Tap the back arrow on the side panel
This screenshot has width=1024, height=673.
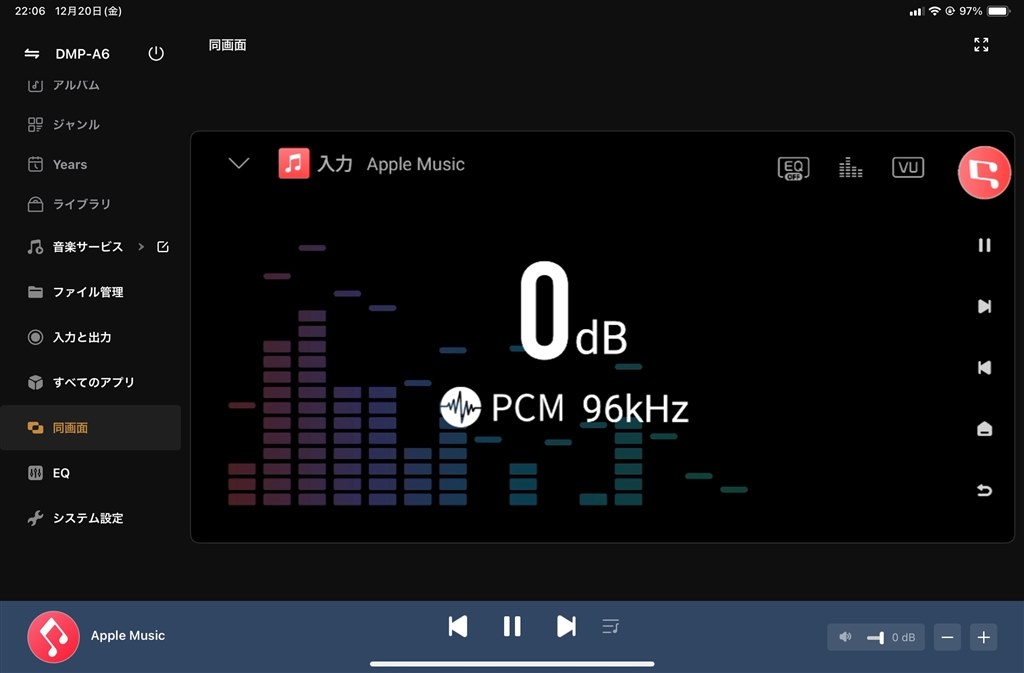tap(984, 490)
